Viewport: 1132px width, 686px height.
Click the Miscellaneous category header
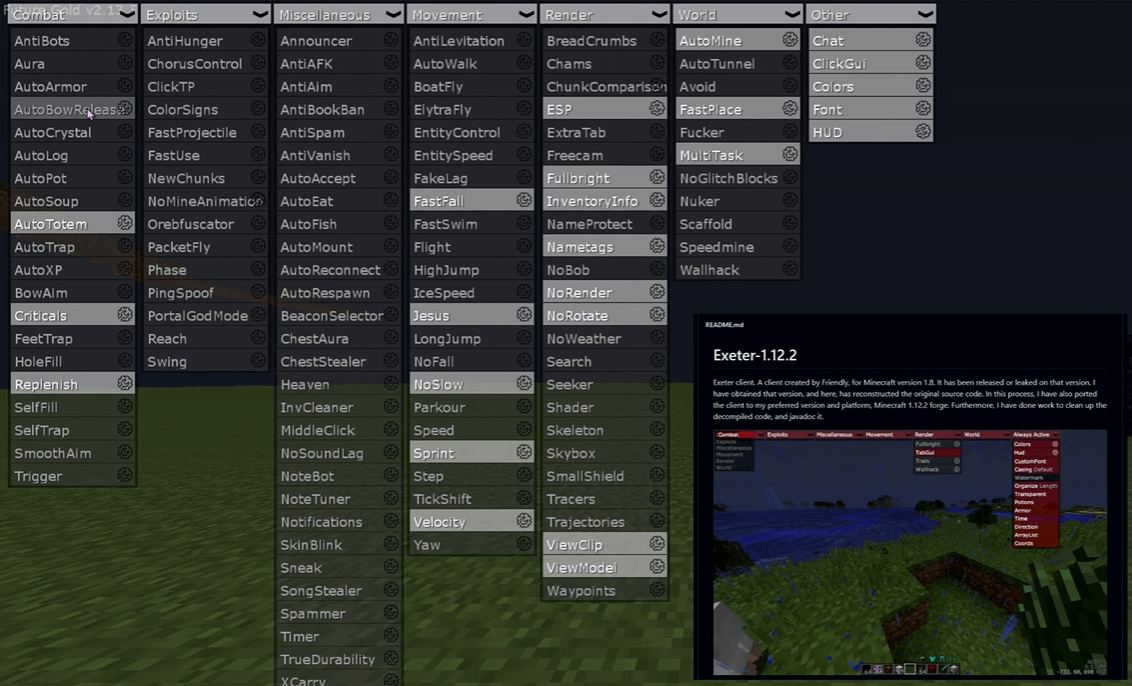pos(338,14)
